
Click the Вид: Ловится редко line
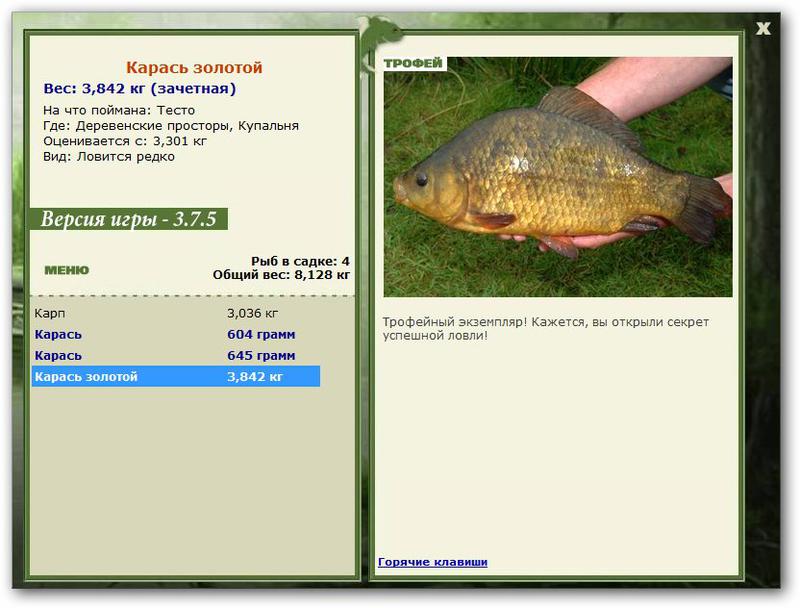(109, 157)
